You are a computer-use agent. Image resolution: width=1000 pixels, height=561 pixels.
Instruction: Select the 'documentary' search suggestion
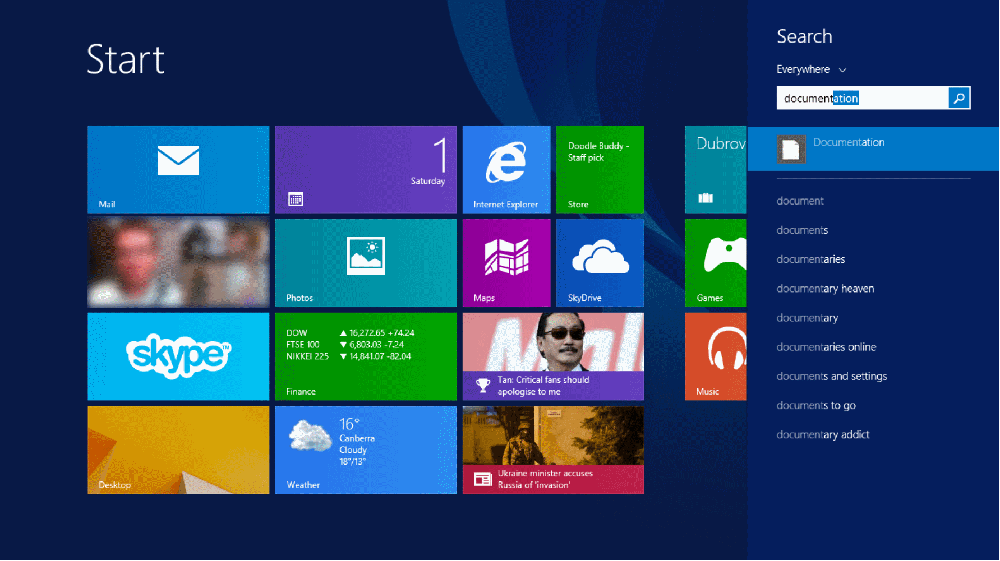(807, 318)
